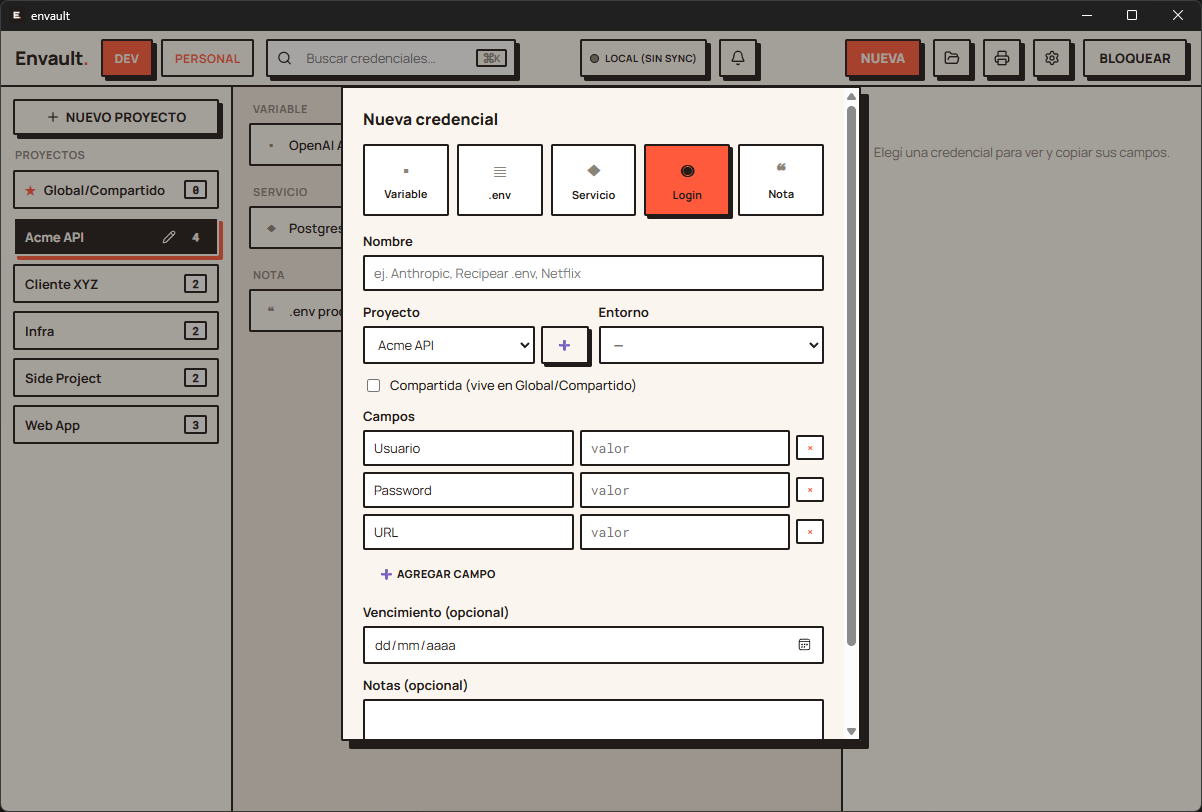Viewport: 1202px width, 812px height.
Task: Open Infra project
Action: pos(116,331)
